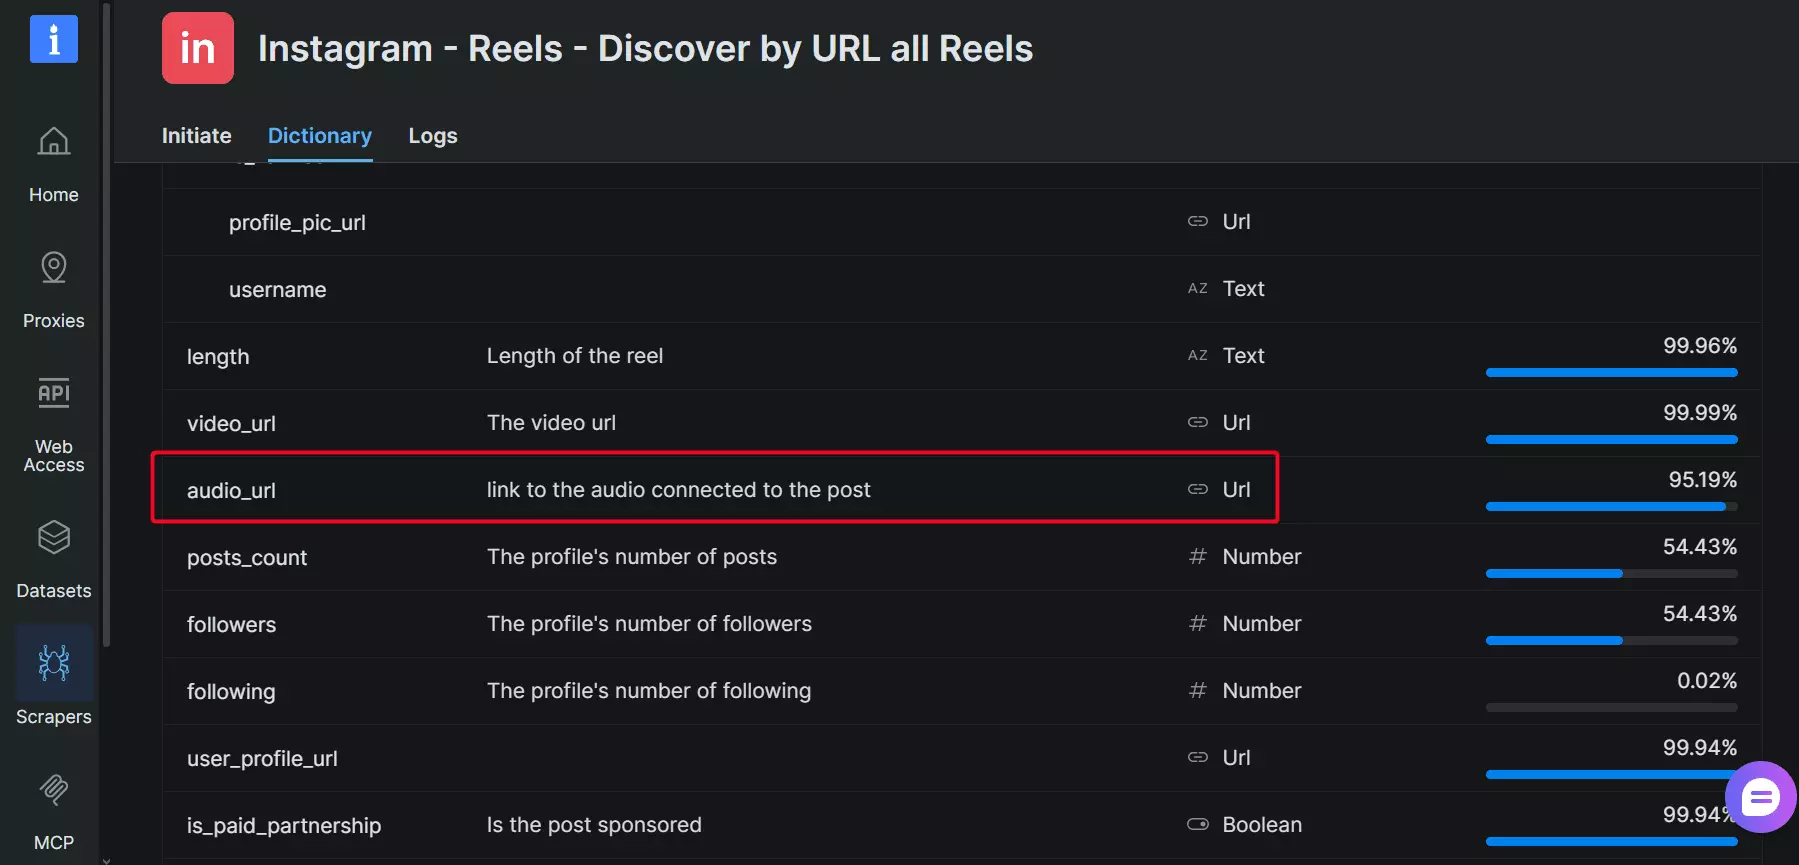Switch to the Initiate tab
Image resolution: width=1799 pixels, height=865 pixels.
coord(196,135)
